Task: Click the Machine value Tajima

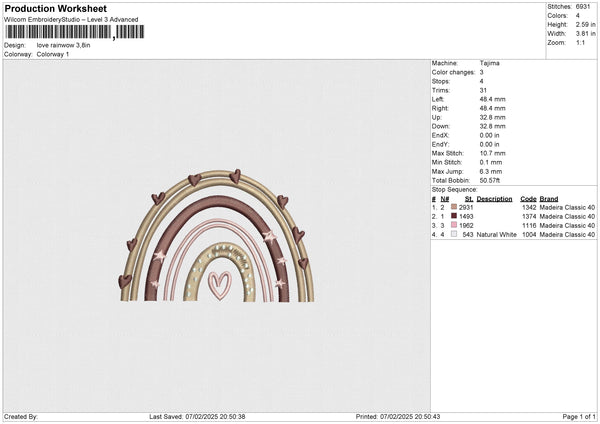Action: pyautogui.click(x=490, y=63)
